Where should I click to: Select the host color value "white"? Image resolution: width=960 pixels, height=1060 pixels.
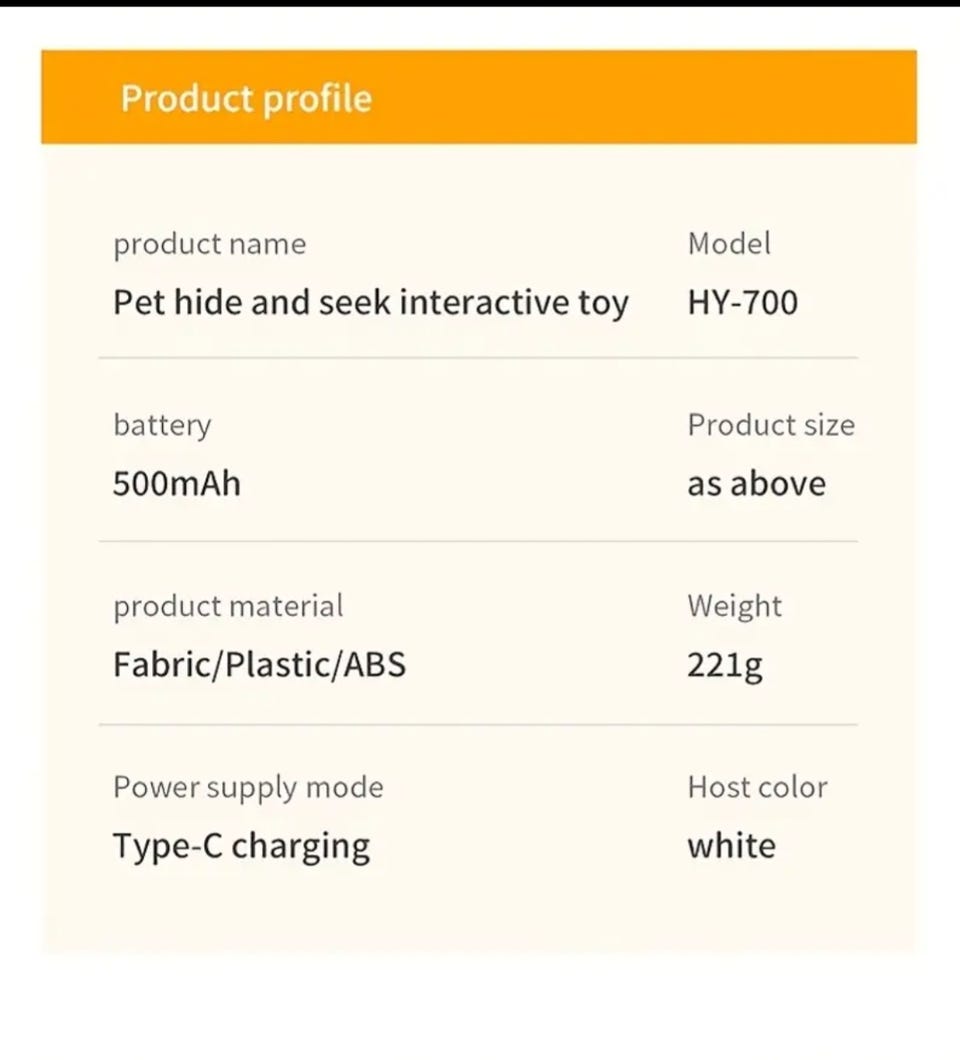[731, 846]
